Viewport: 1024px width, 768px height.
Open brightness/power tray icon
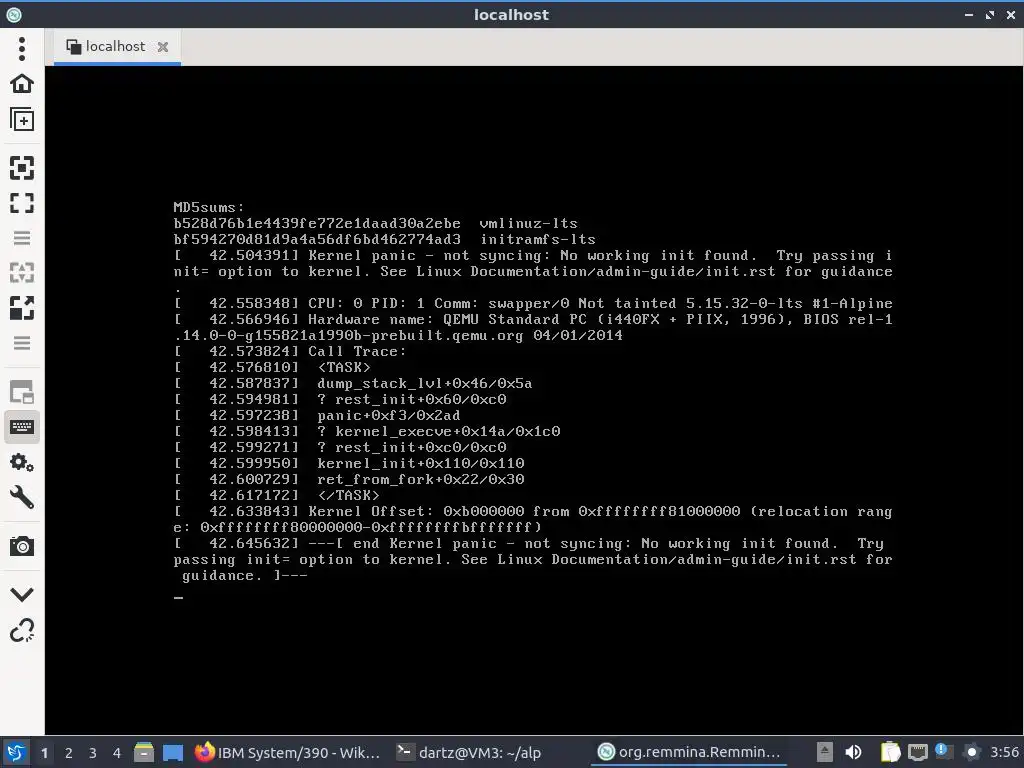[972, 752]
